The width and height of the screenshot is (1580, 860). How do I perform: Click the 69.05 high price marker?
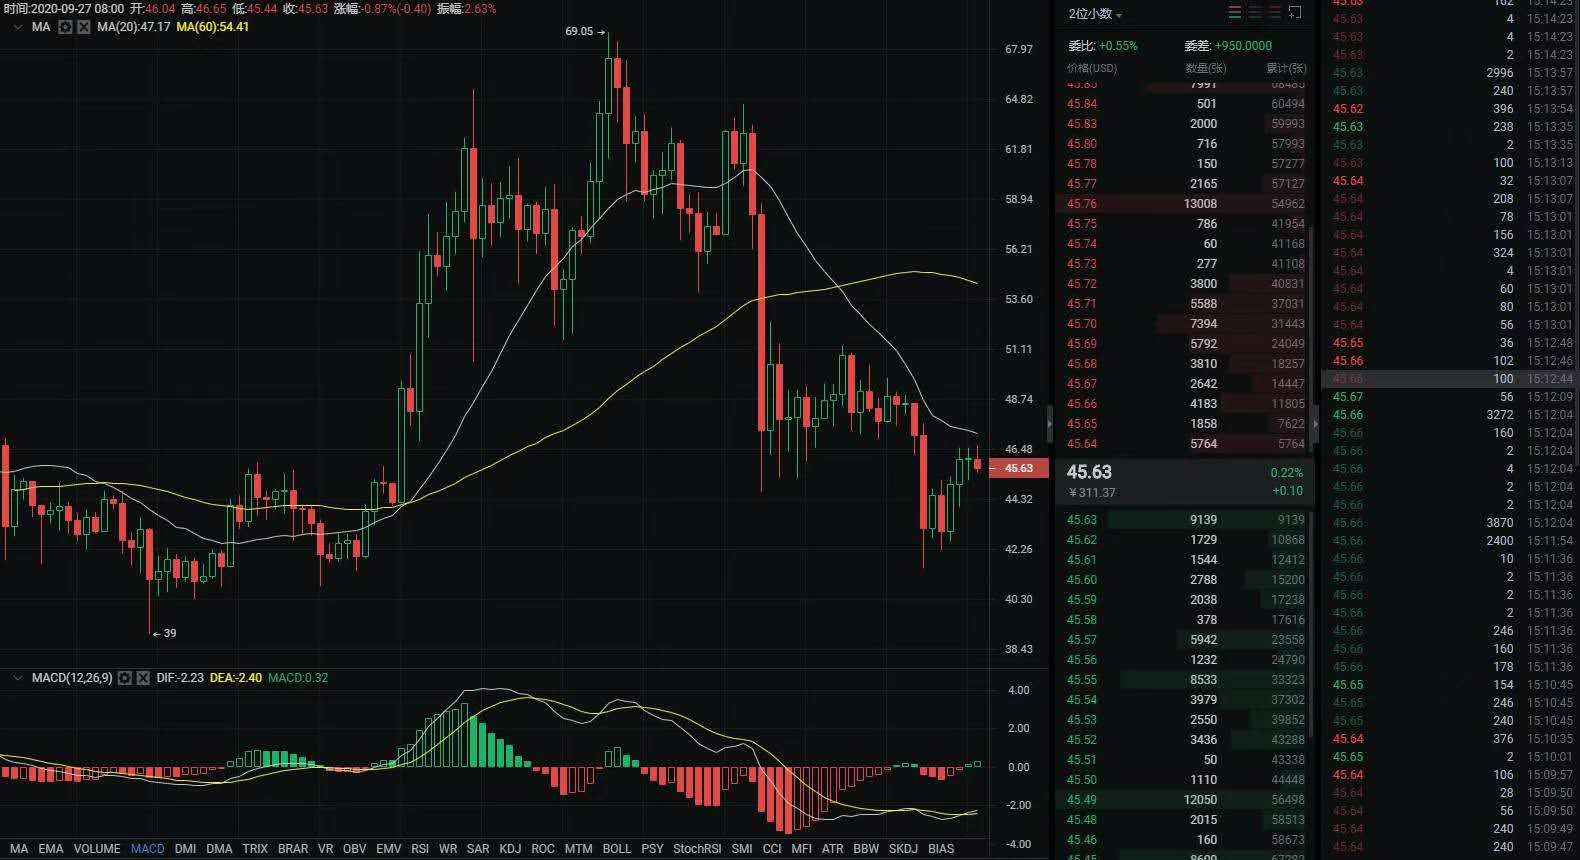pos(586,31)
